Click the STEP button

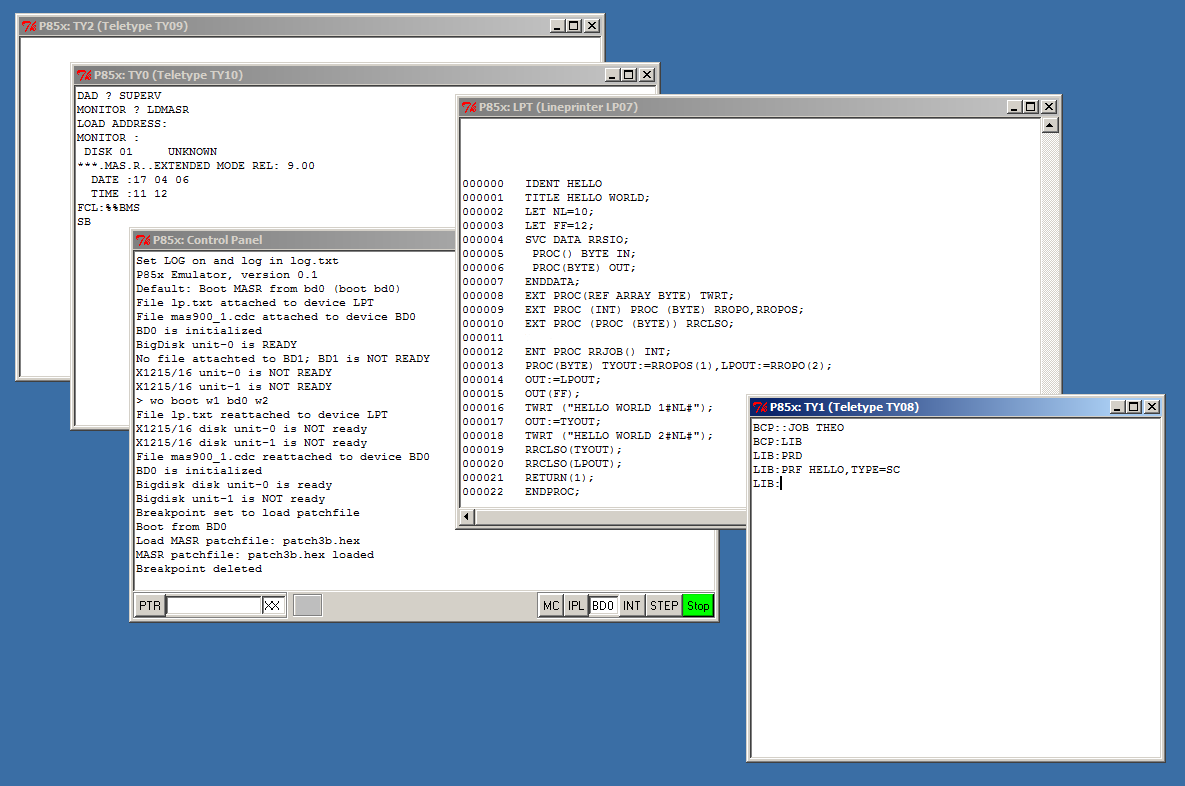coord(664,605)
